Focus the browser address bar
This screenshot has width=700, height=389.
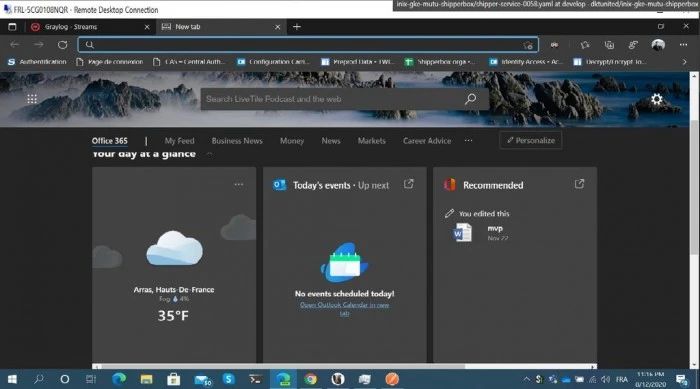tap(308, 45)
